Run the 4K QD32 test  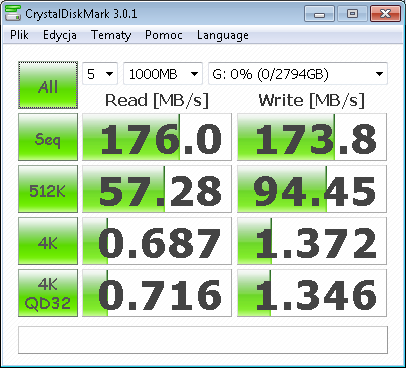coord(48,293)
